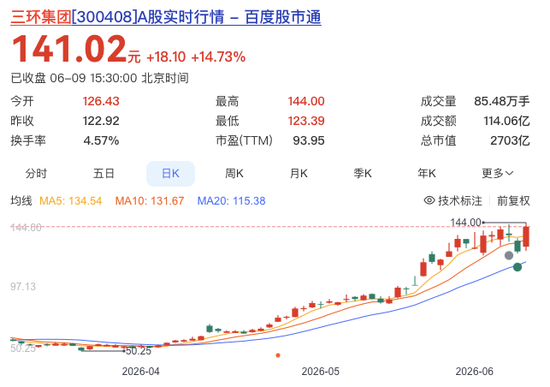Image resolution: width=550 pixels, height=387 pixels.
Task: Switch to the 周K tab
Action: [234, 173]
